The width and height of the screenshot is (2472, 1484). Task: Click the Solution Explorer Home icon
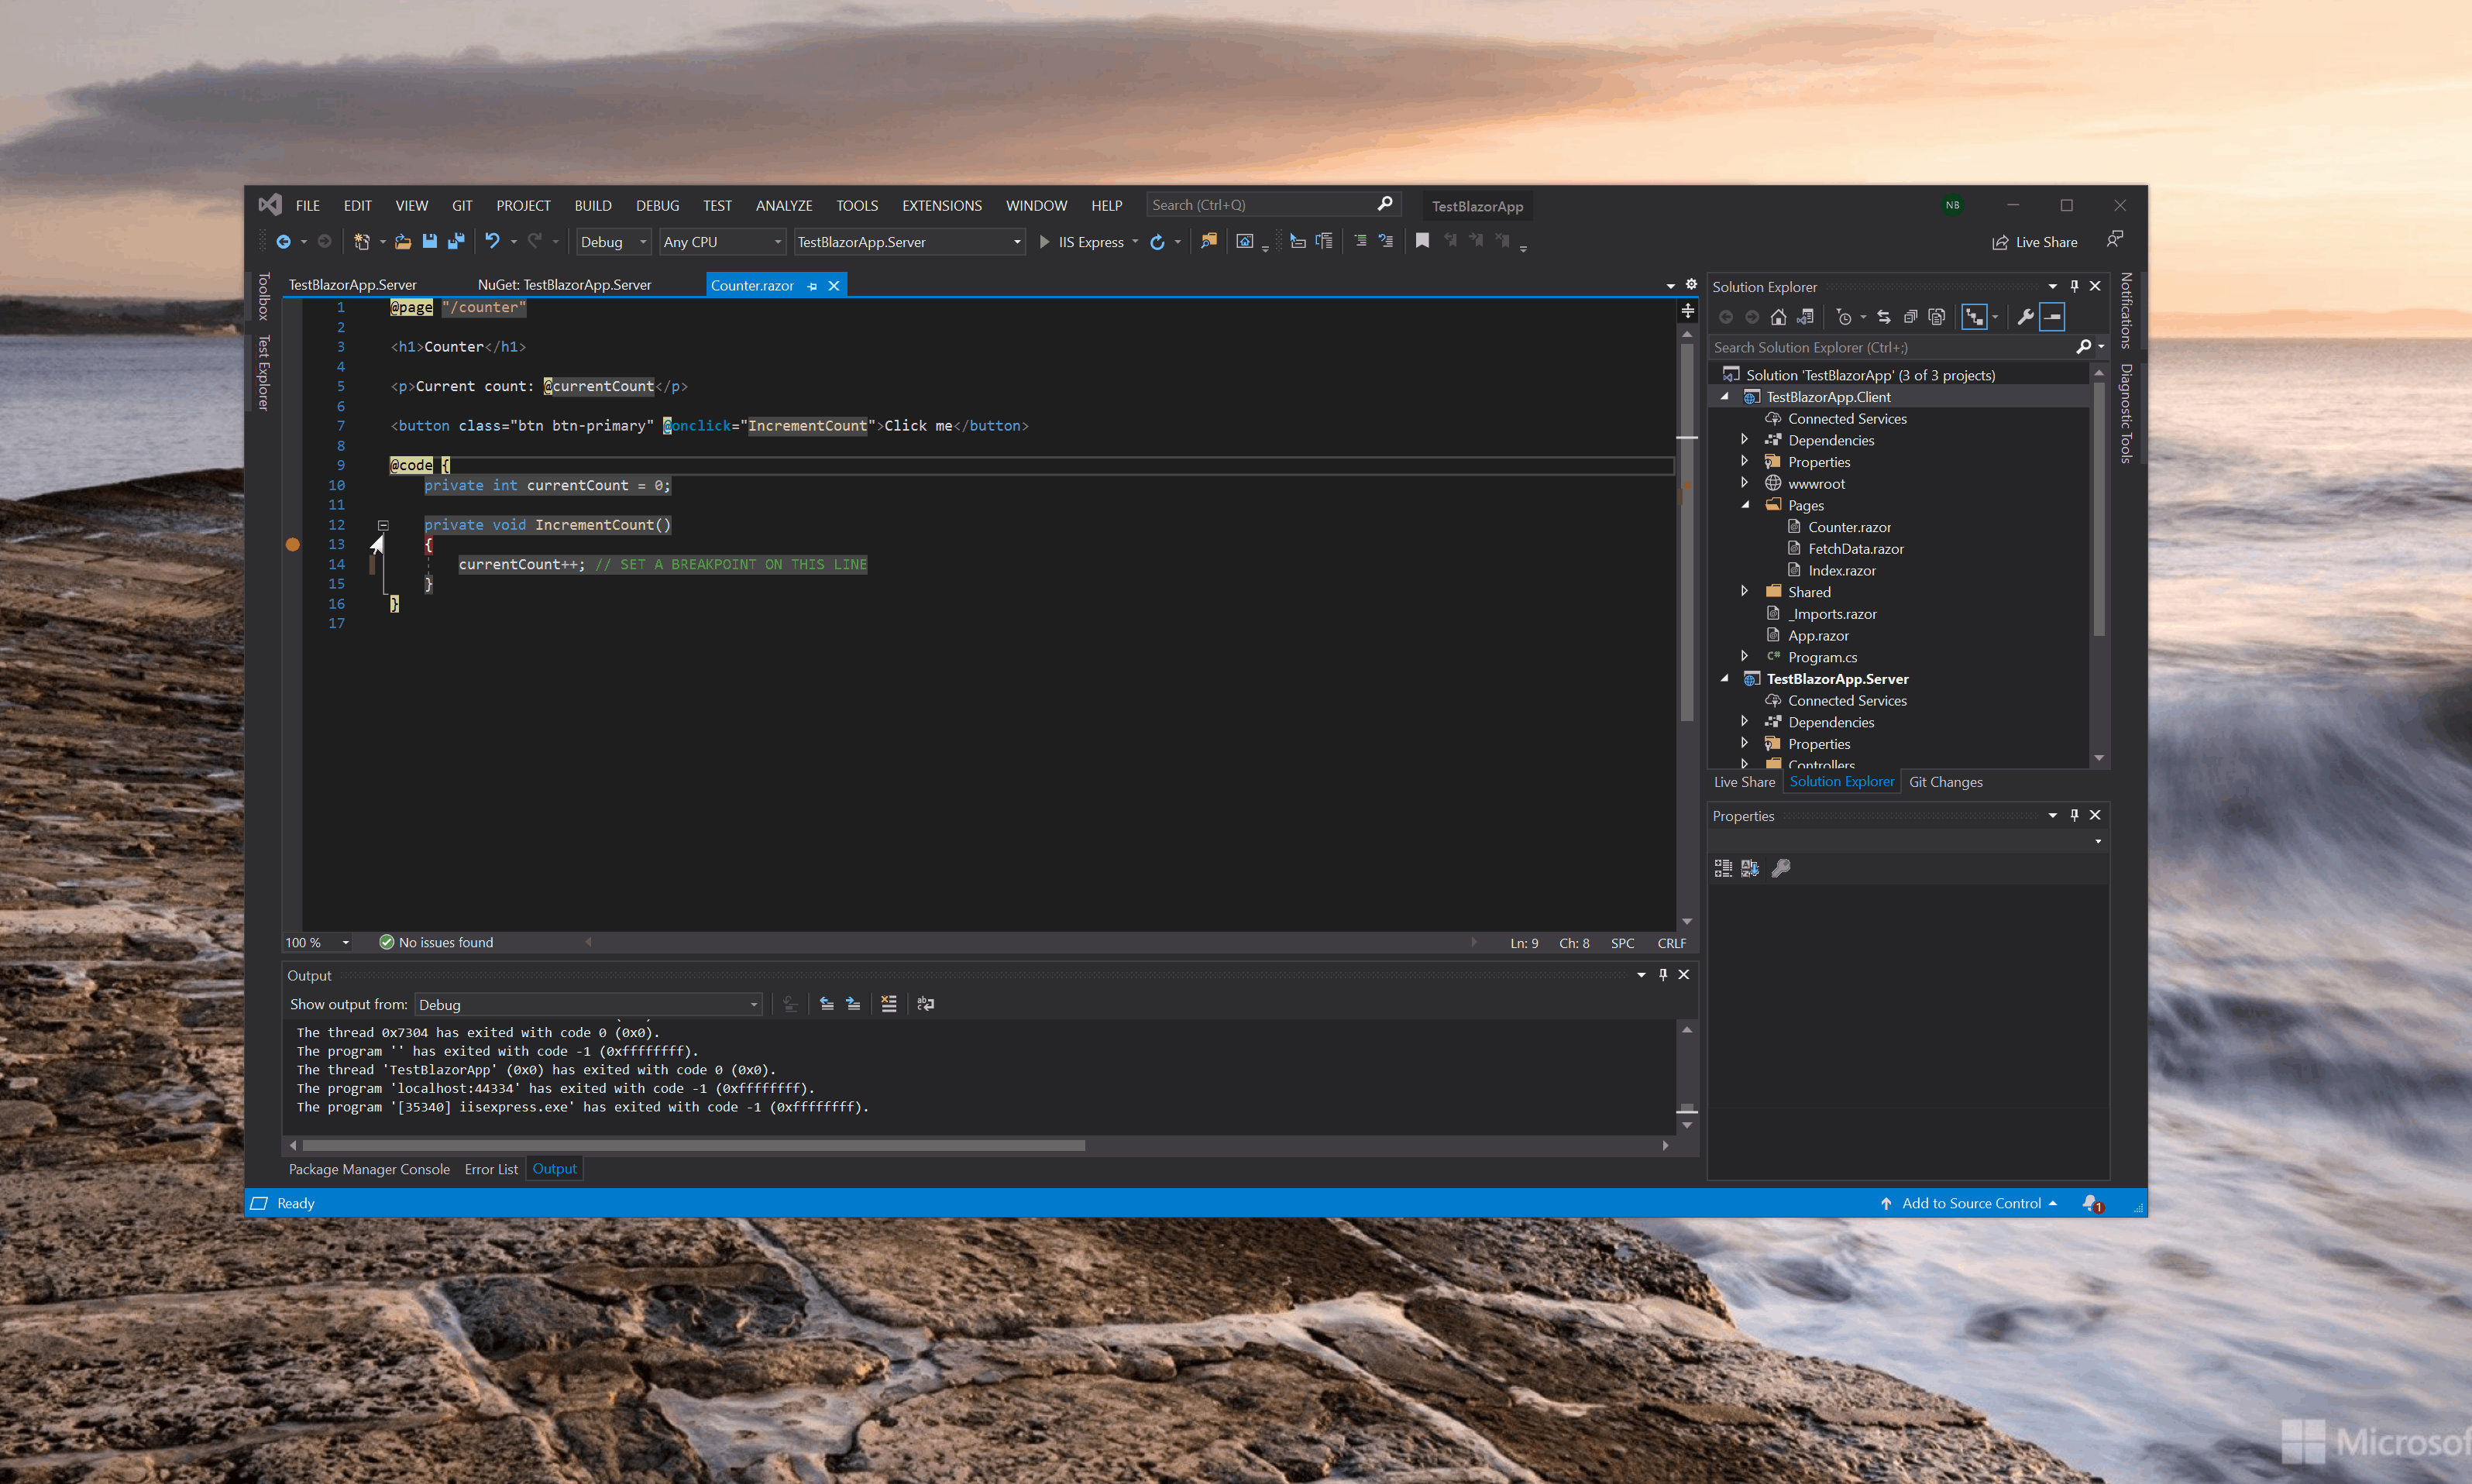[x=1778, y=317]
